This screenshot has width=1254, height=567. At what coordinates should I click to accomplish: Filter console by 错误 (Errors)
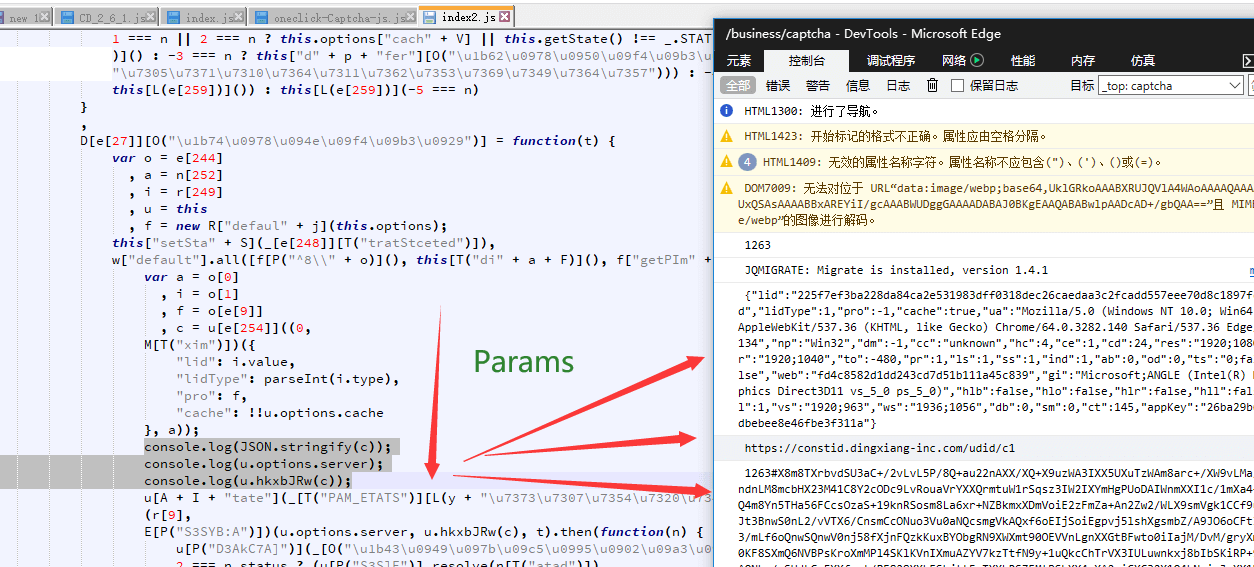click(x=778, y=86)
